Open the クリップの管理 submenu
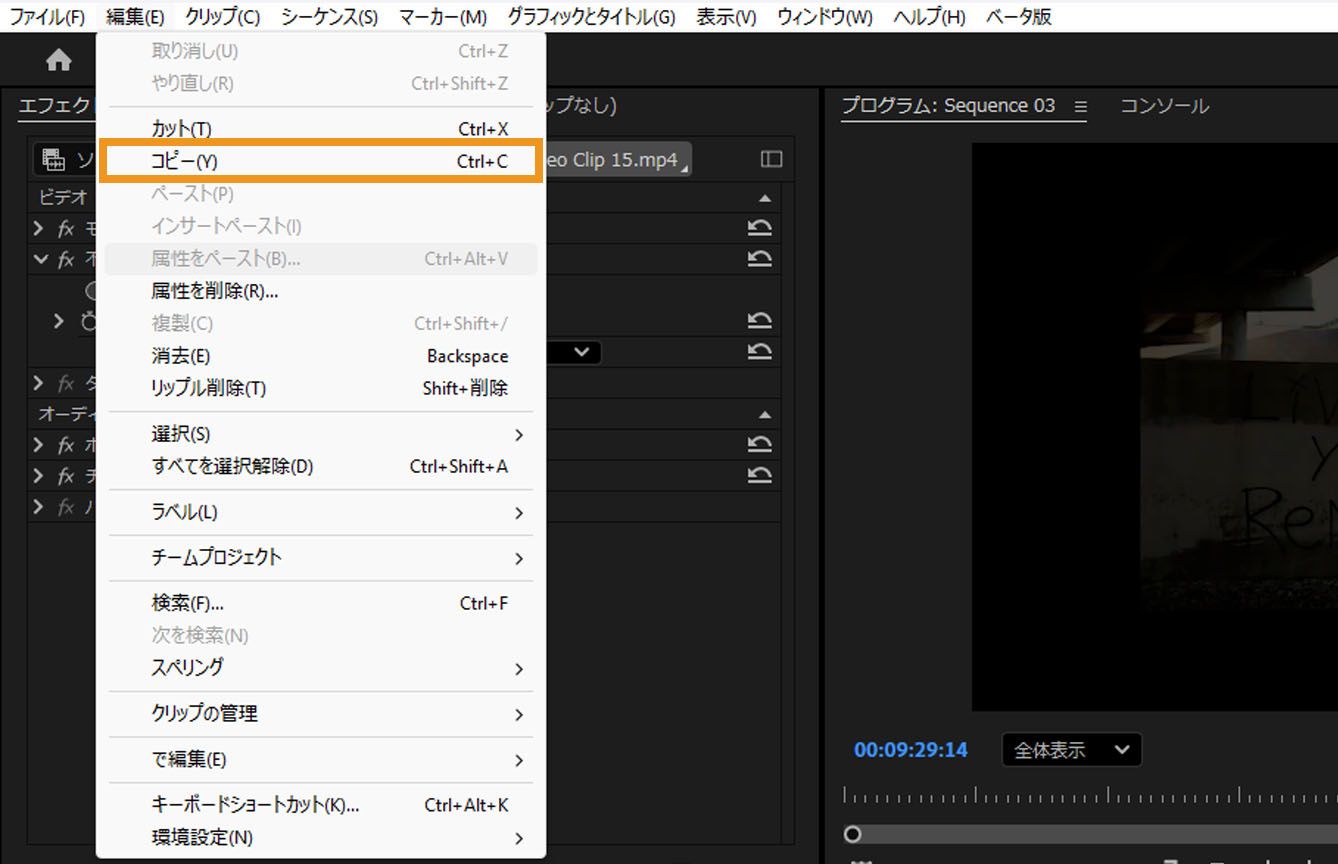 pyautogui.click(x=321, y=714)
